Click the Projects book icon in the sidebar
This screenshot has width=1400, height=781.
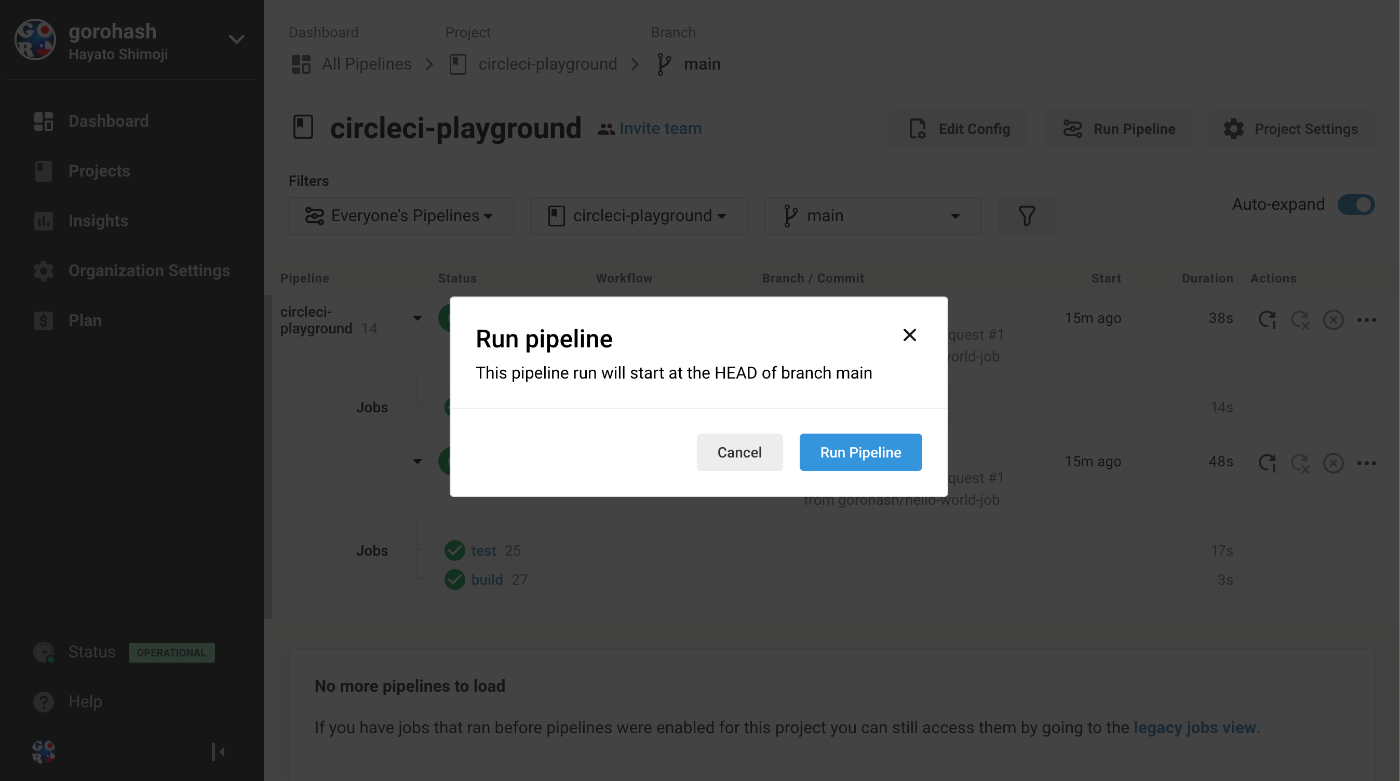43,171
